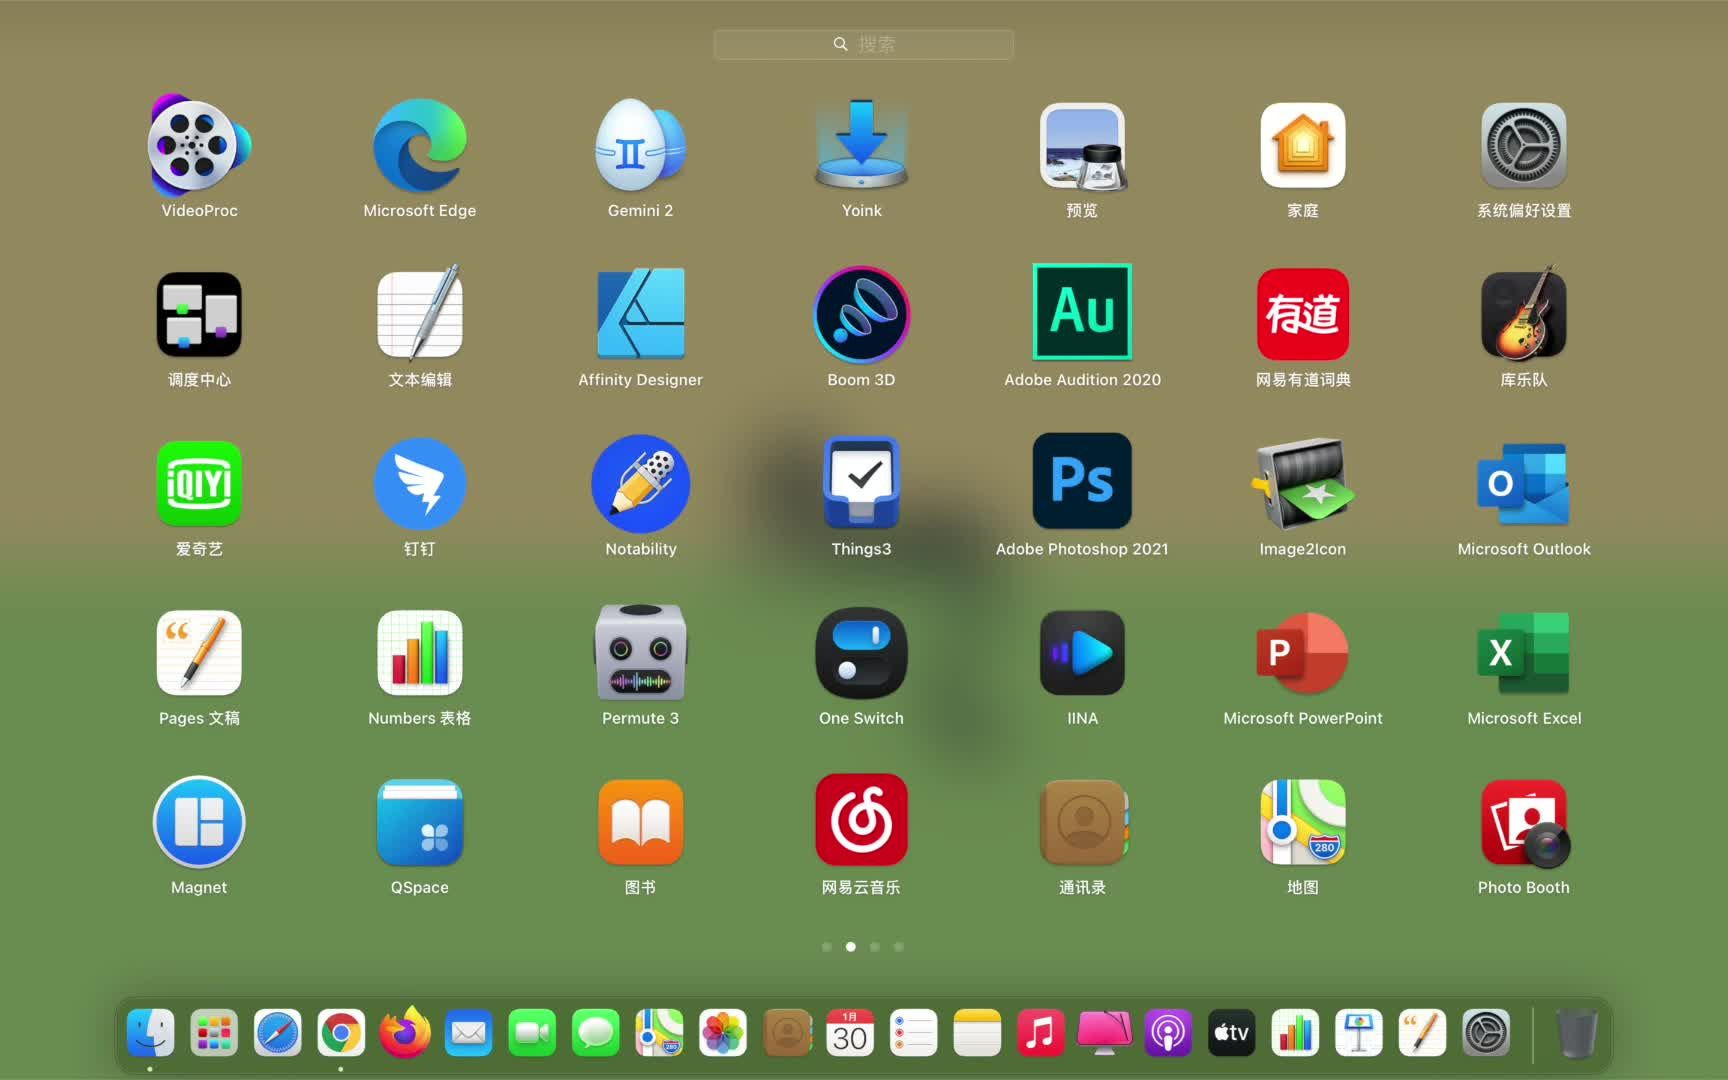
Task: Launch One Switch
Action: click(861, 653)
